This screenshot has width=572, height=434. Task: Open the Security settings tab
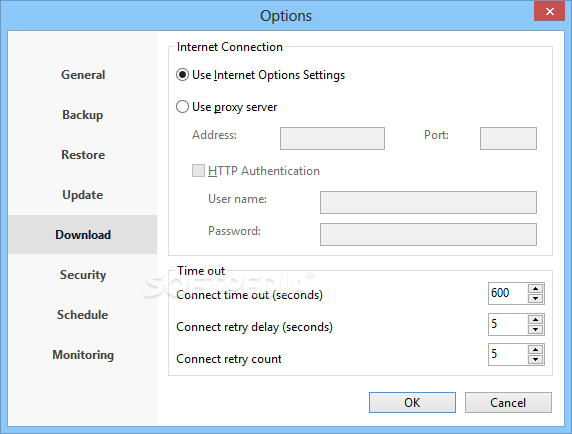click(x=83, y=275)
